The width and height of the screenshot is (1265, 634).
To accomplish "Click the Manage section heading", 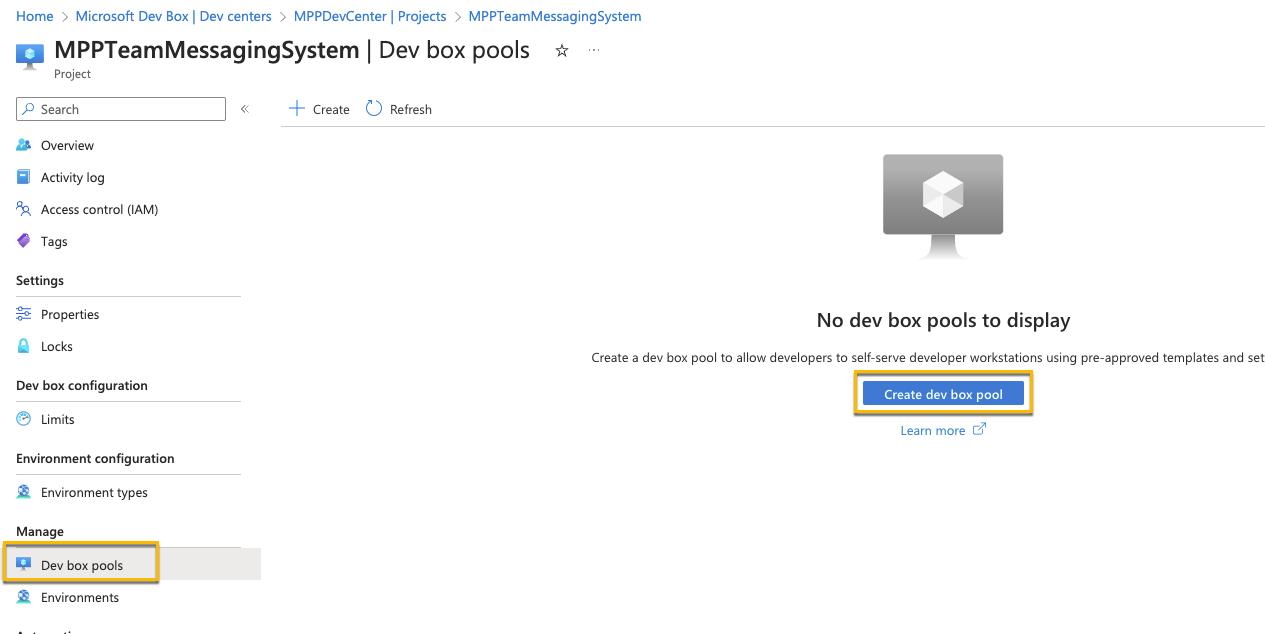I will point(40,531).
